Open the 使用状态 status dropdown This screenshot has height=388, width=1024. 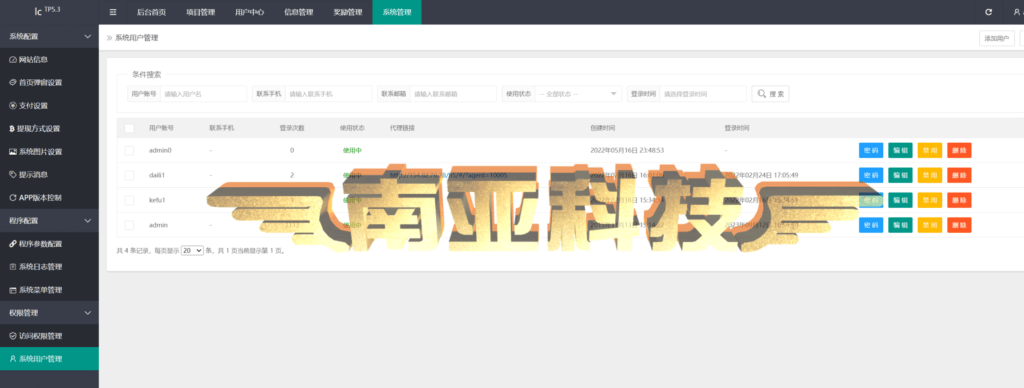[x=578, y=94]
